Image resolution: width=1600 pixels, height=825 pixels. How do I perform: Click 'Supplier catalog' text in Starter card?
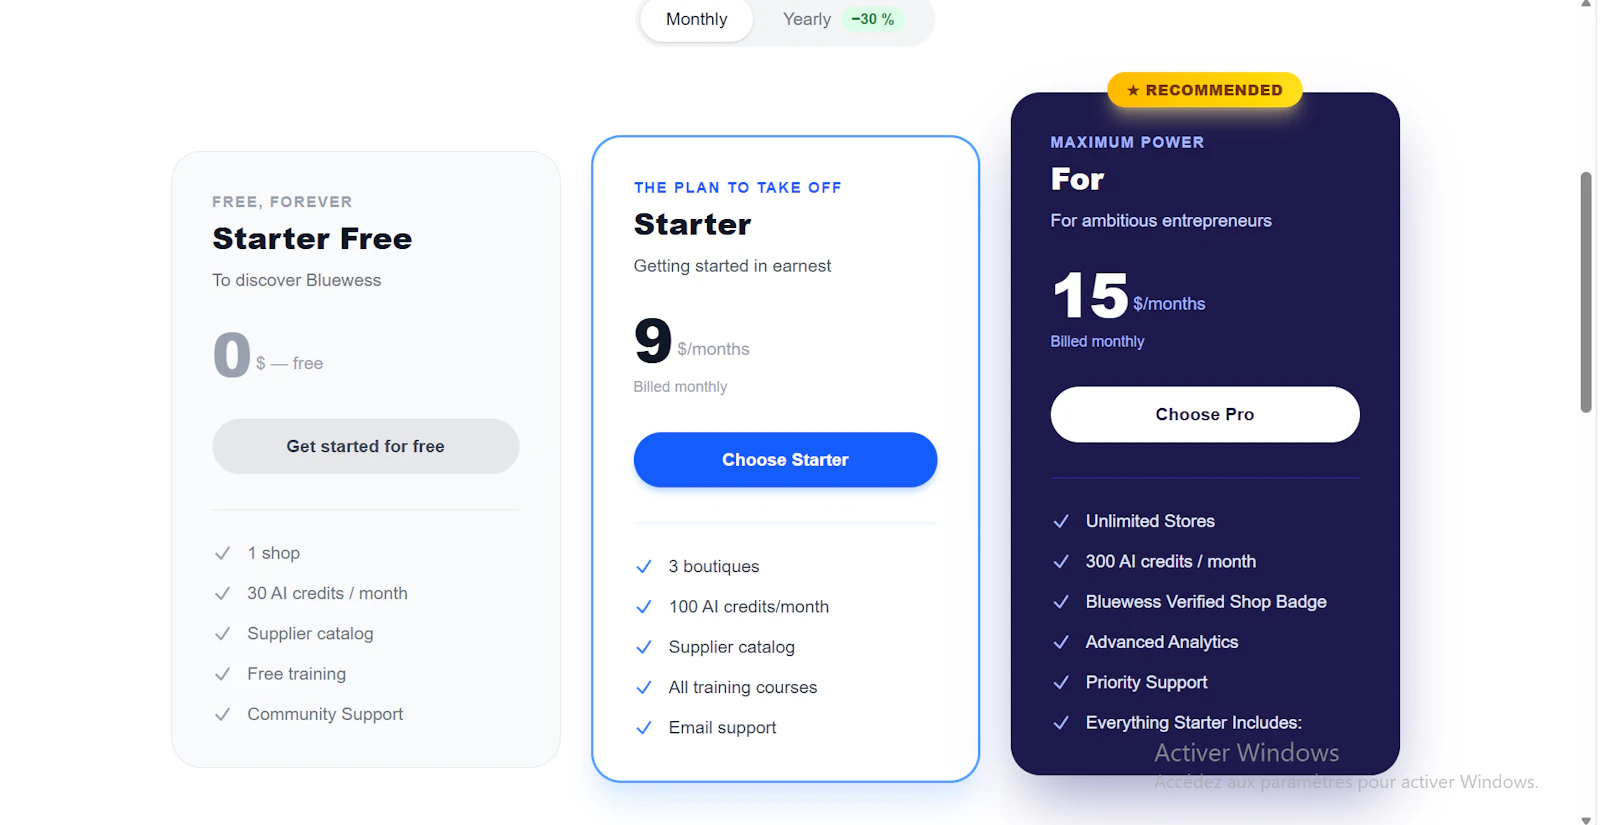[x=731, y=647]
